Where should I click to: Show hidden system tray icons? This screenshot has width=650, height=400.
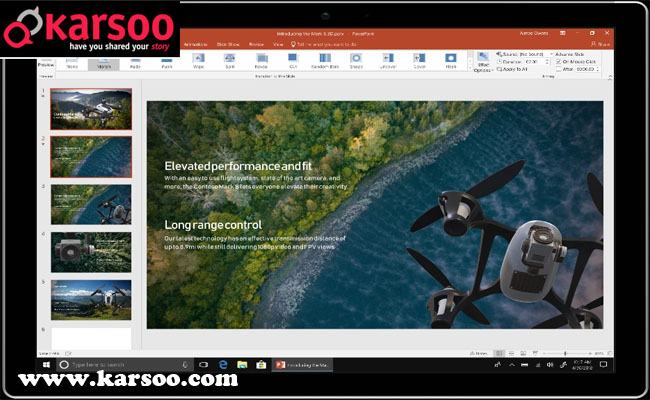(512, 365)
